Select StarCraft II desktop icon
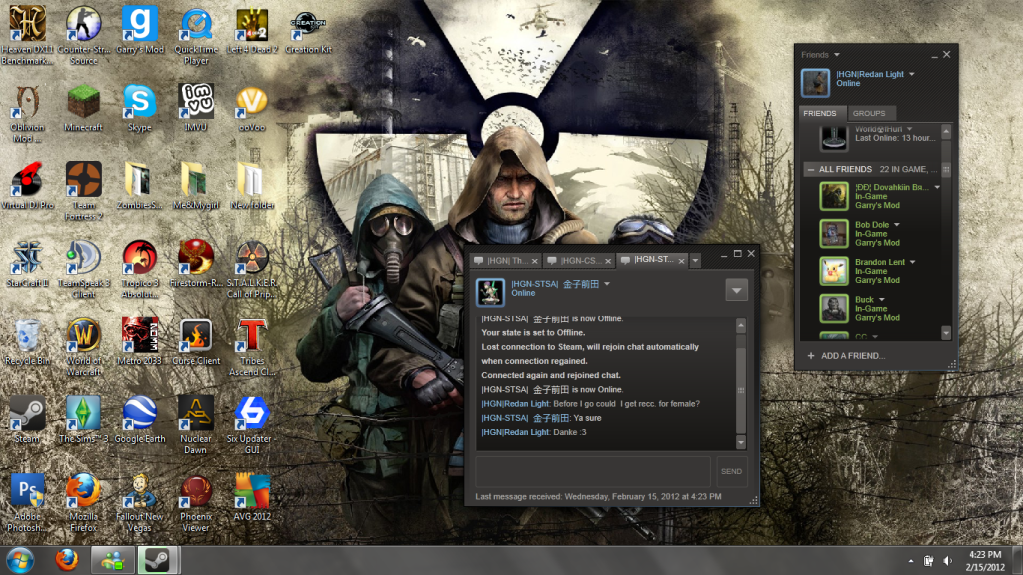1023x575 pixels. coord(27,264)
